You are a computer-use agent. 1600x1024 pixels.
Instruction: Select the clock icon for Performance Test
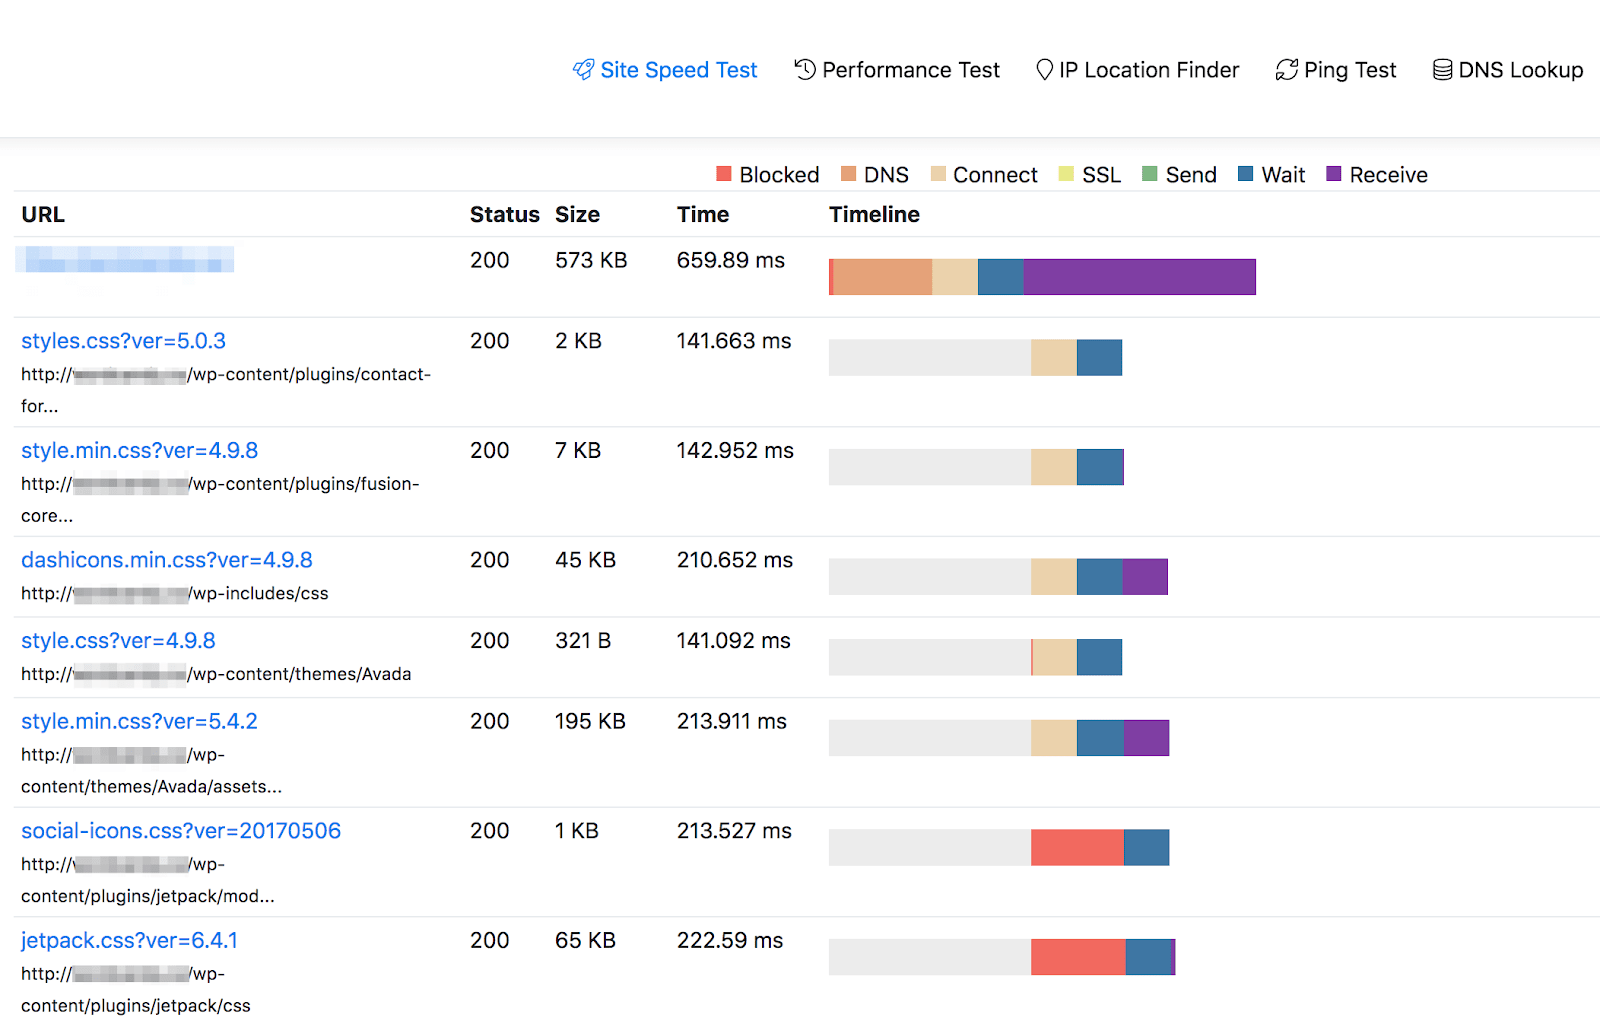[804, 69]
